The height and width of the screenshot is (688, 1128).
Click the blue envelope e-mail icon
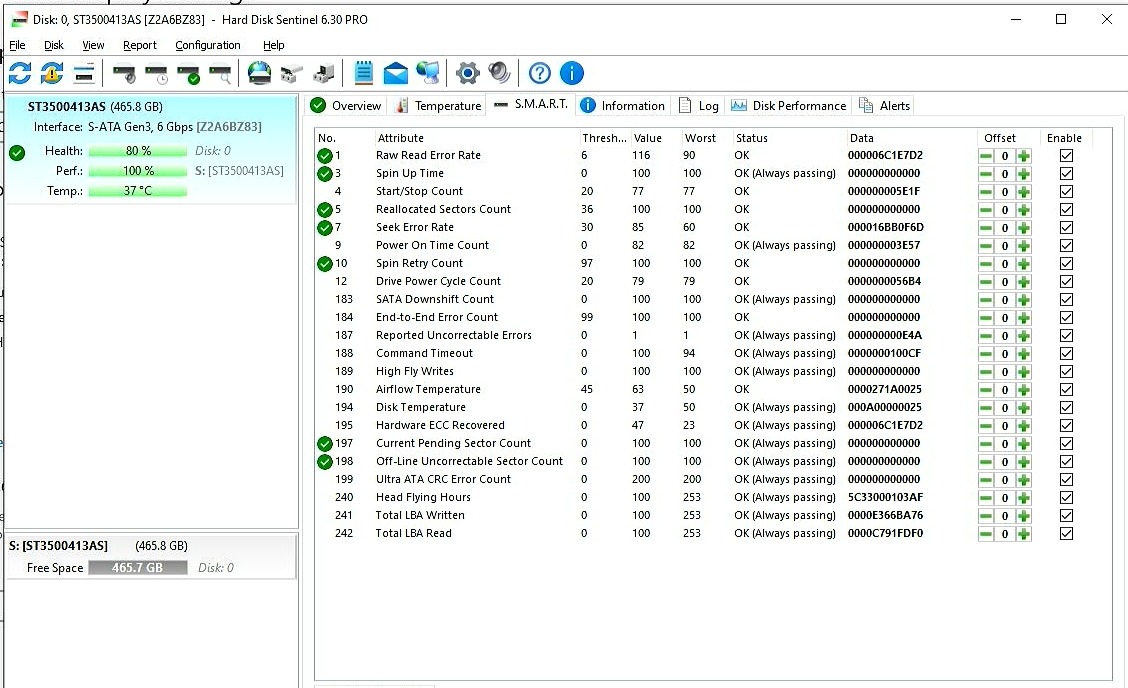[396, 73]
